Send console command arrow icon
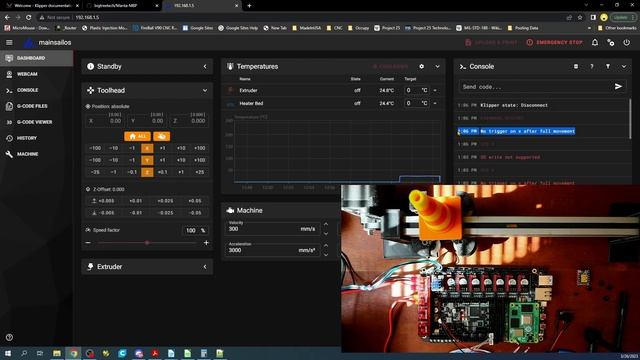The image size is (640, 360). pyautogui.click(x=618, y=87)
